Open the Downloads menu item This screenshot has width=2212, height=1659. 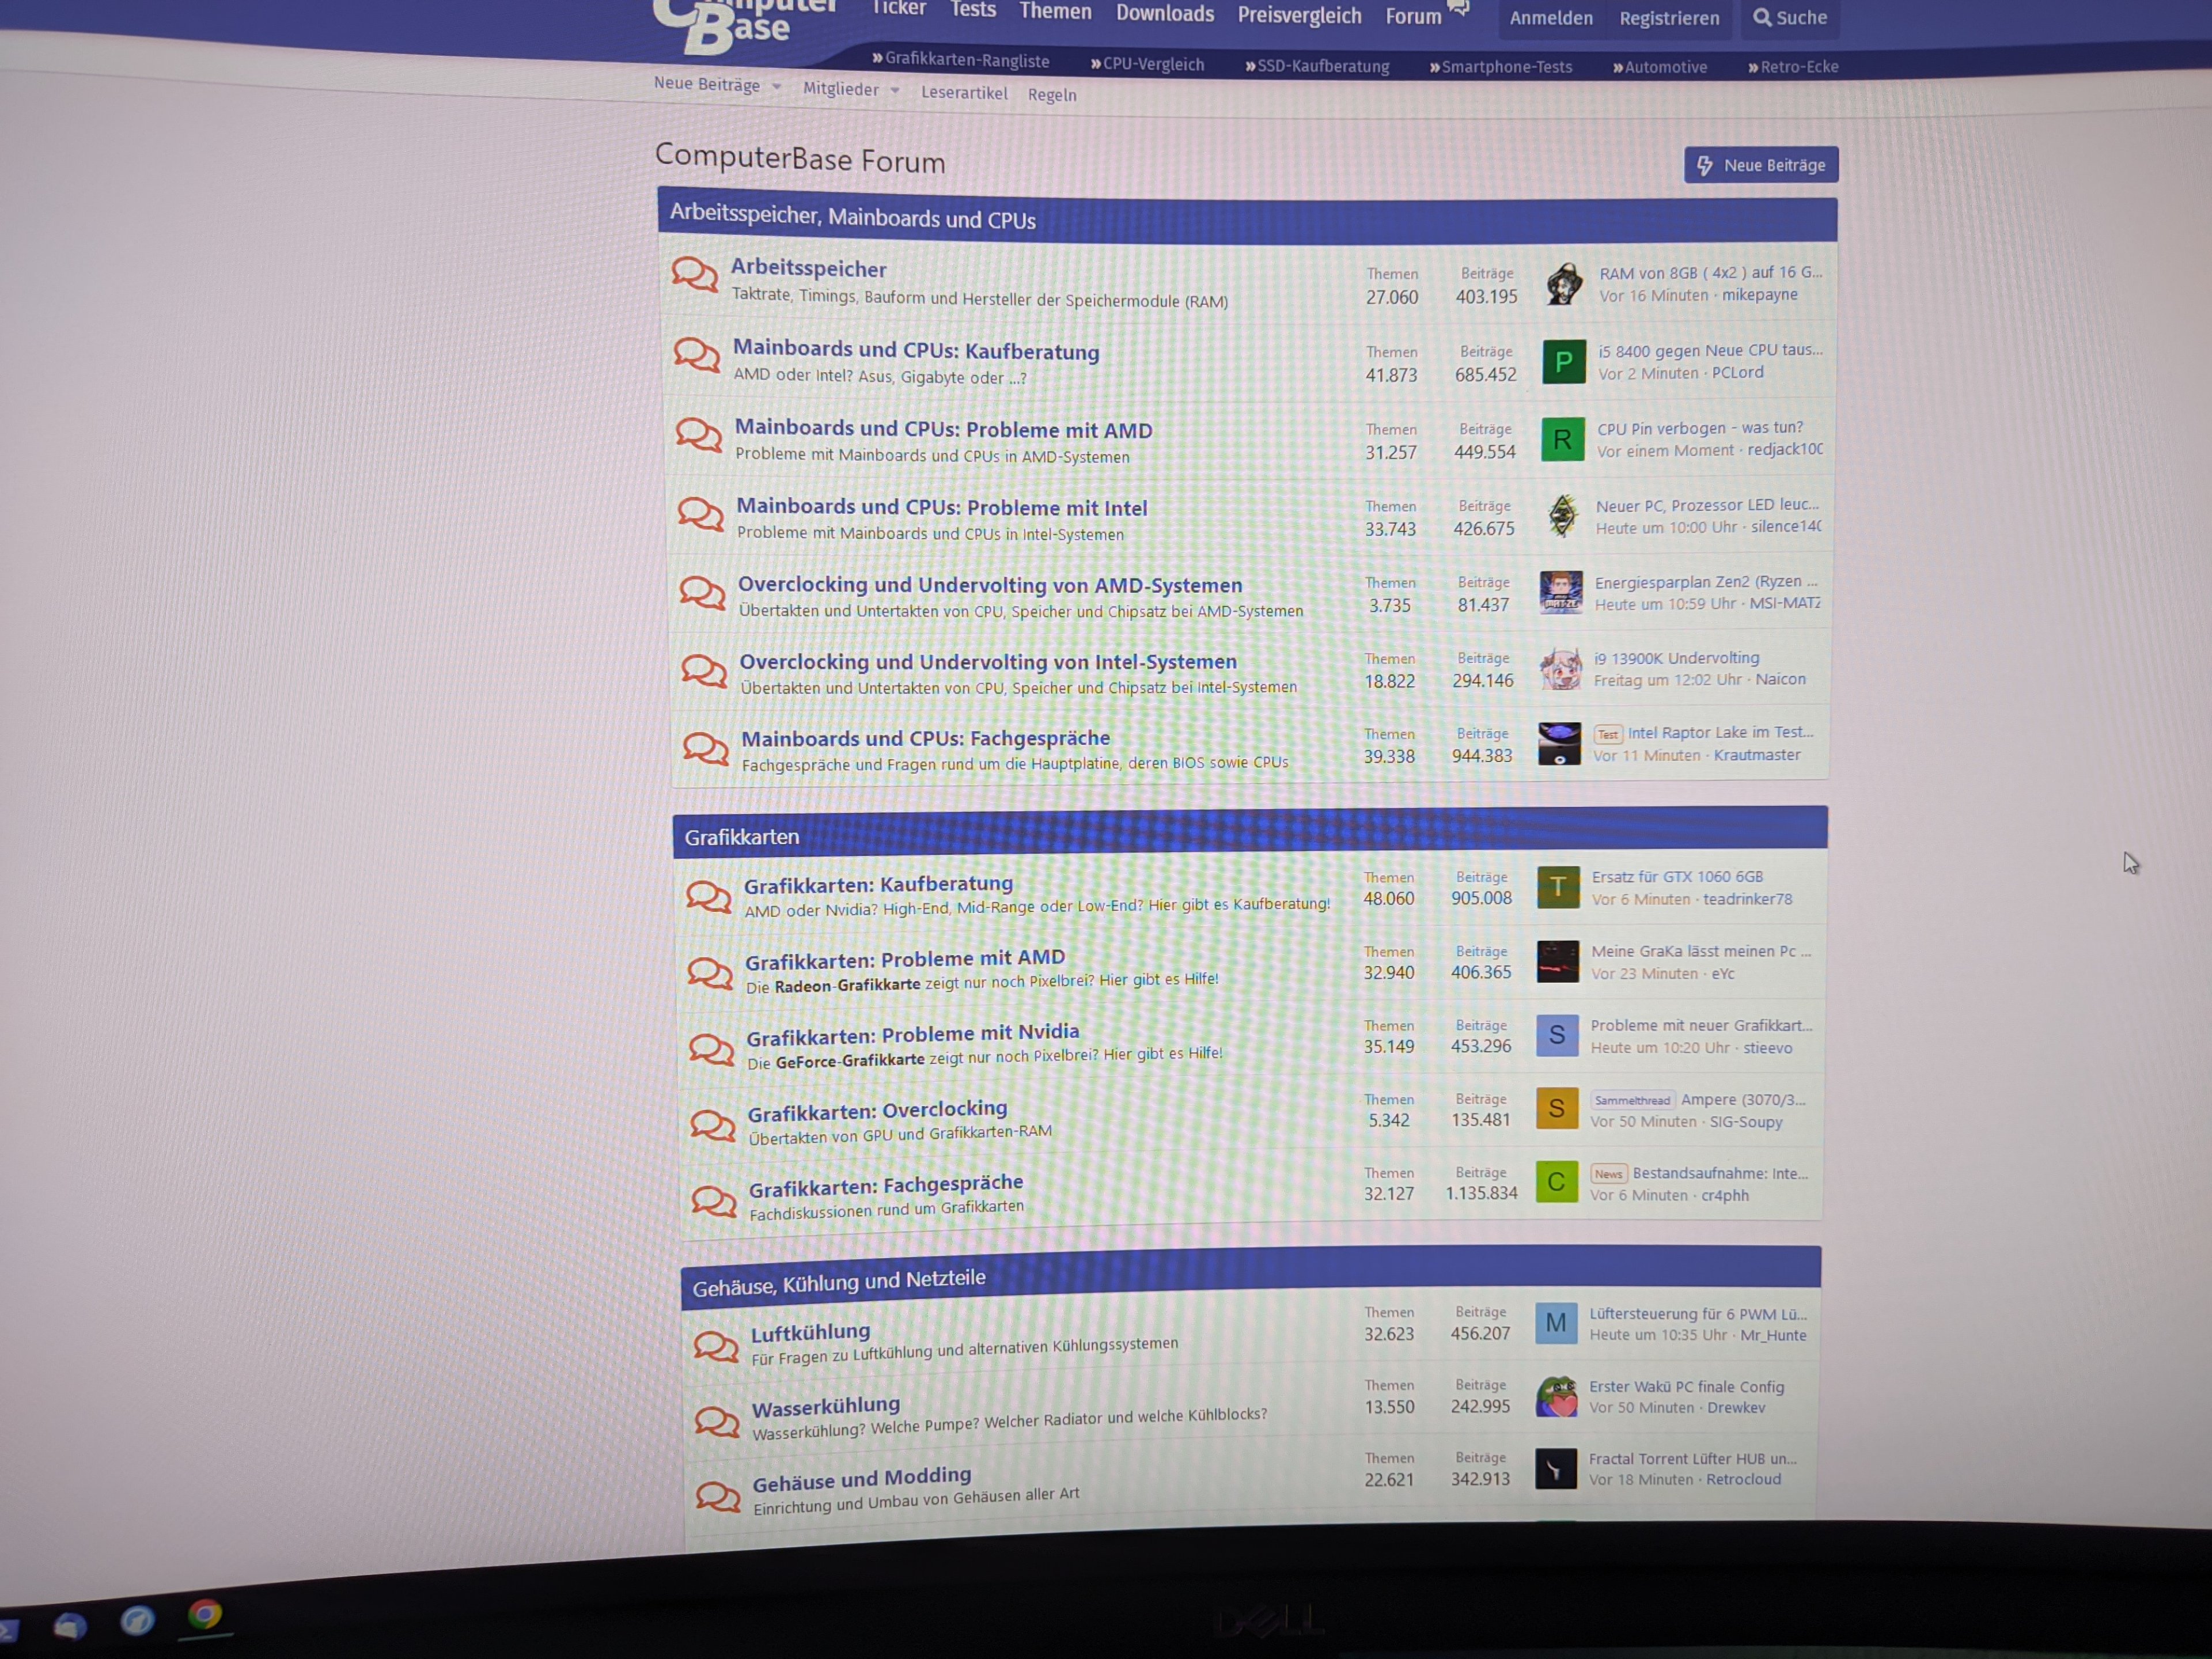1164,14
